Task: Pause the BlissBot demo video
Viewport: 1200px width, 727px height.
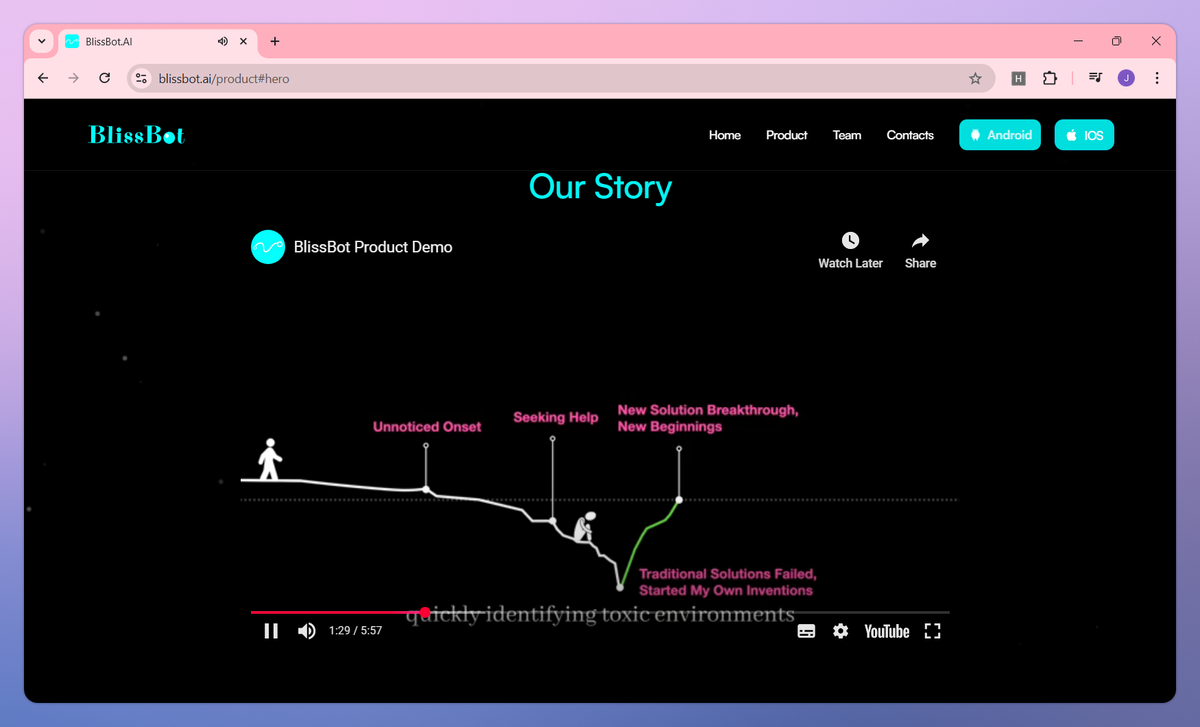Action: (x=271, y=631)
